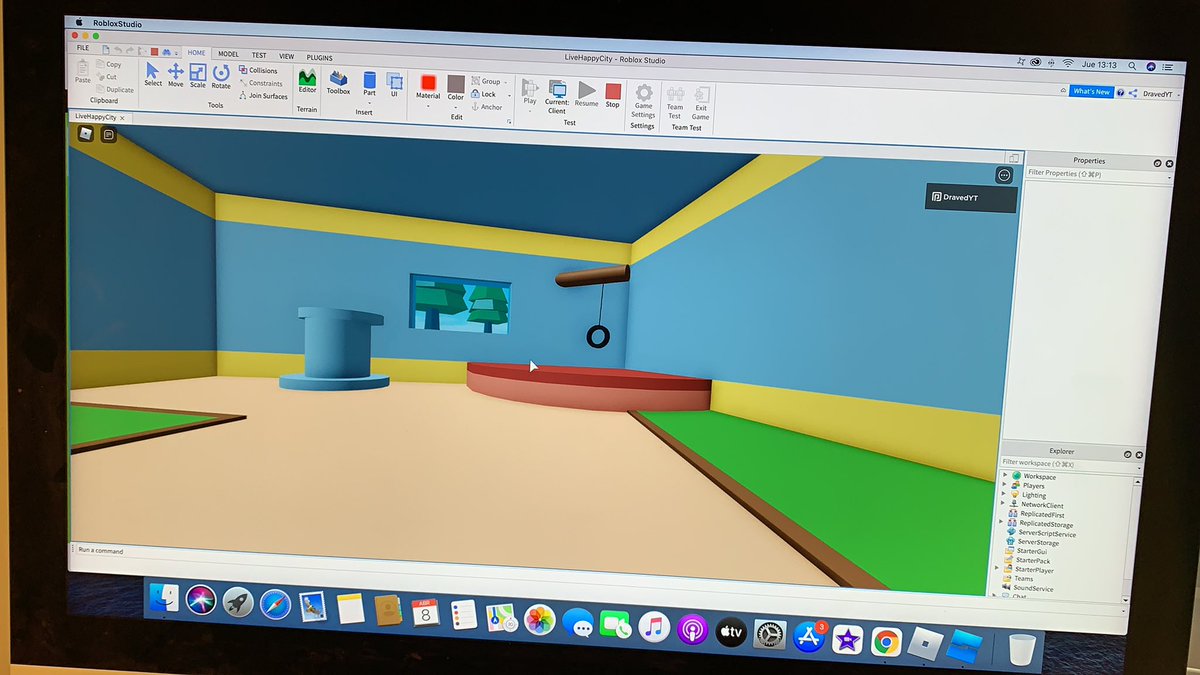Switch to the MODEL ribbon tab
The width and height of the screenshot is (1200, 675).
click(228, 54)
